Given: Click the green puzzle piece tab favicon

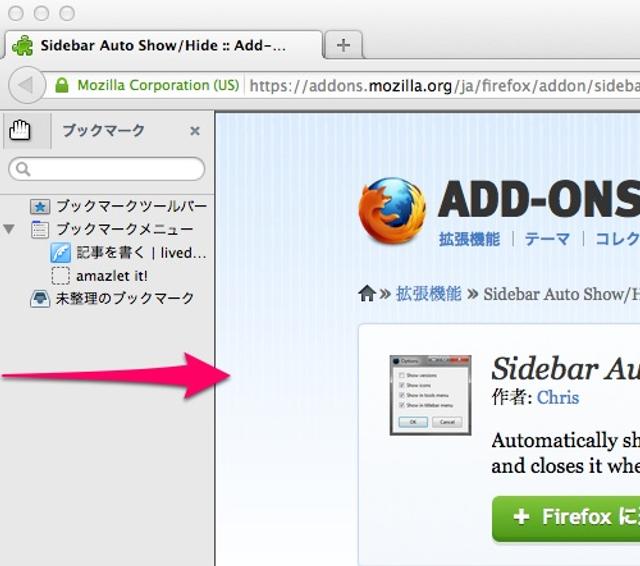Looking at the screenshot, I should [23, 45].
